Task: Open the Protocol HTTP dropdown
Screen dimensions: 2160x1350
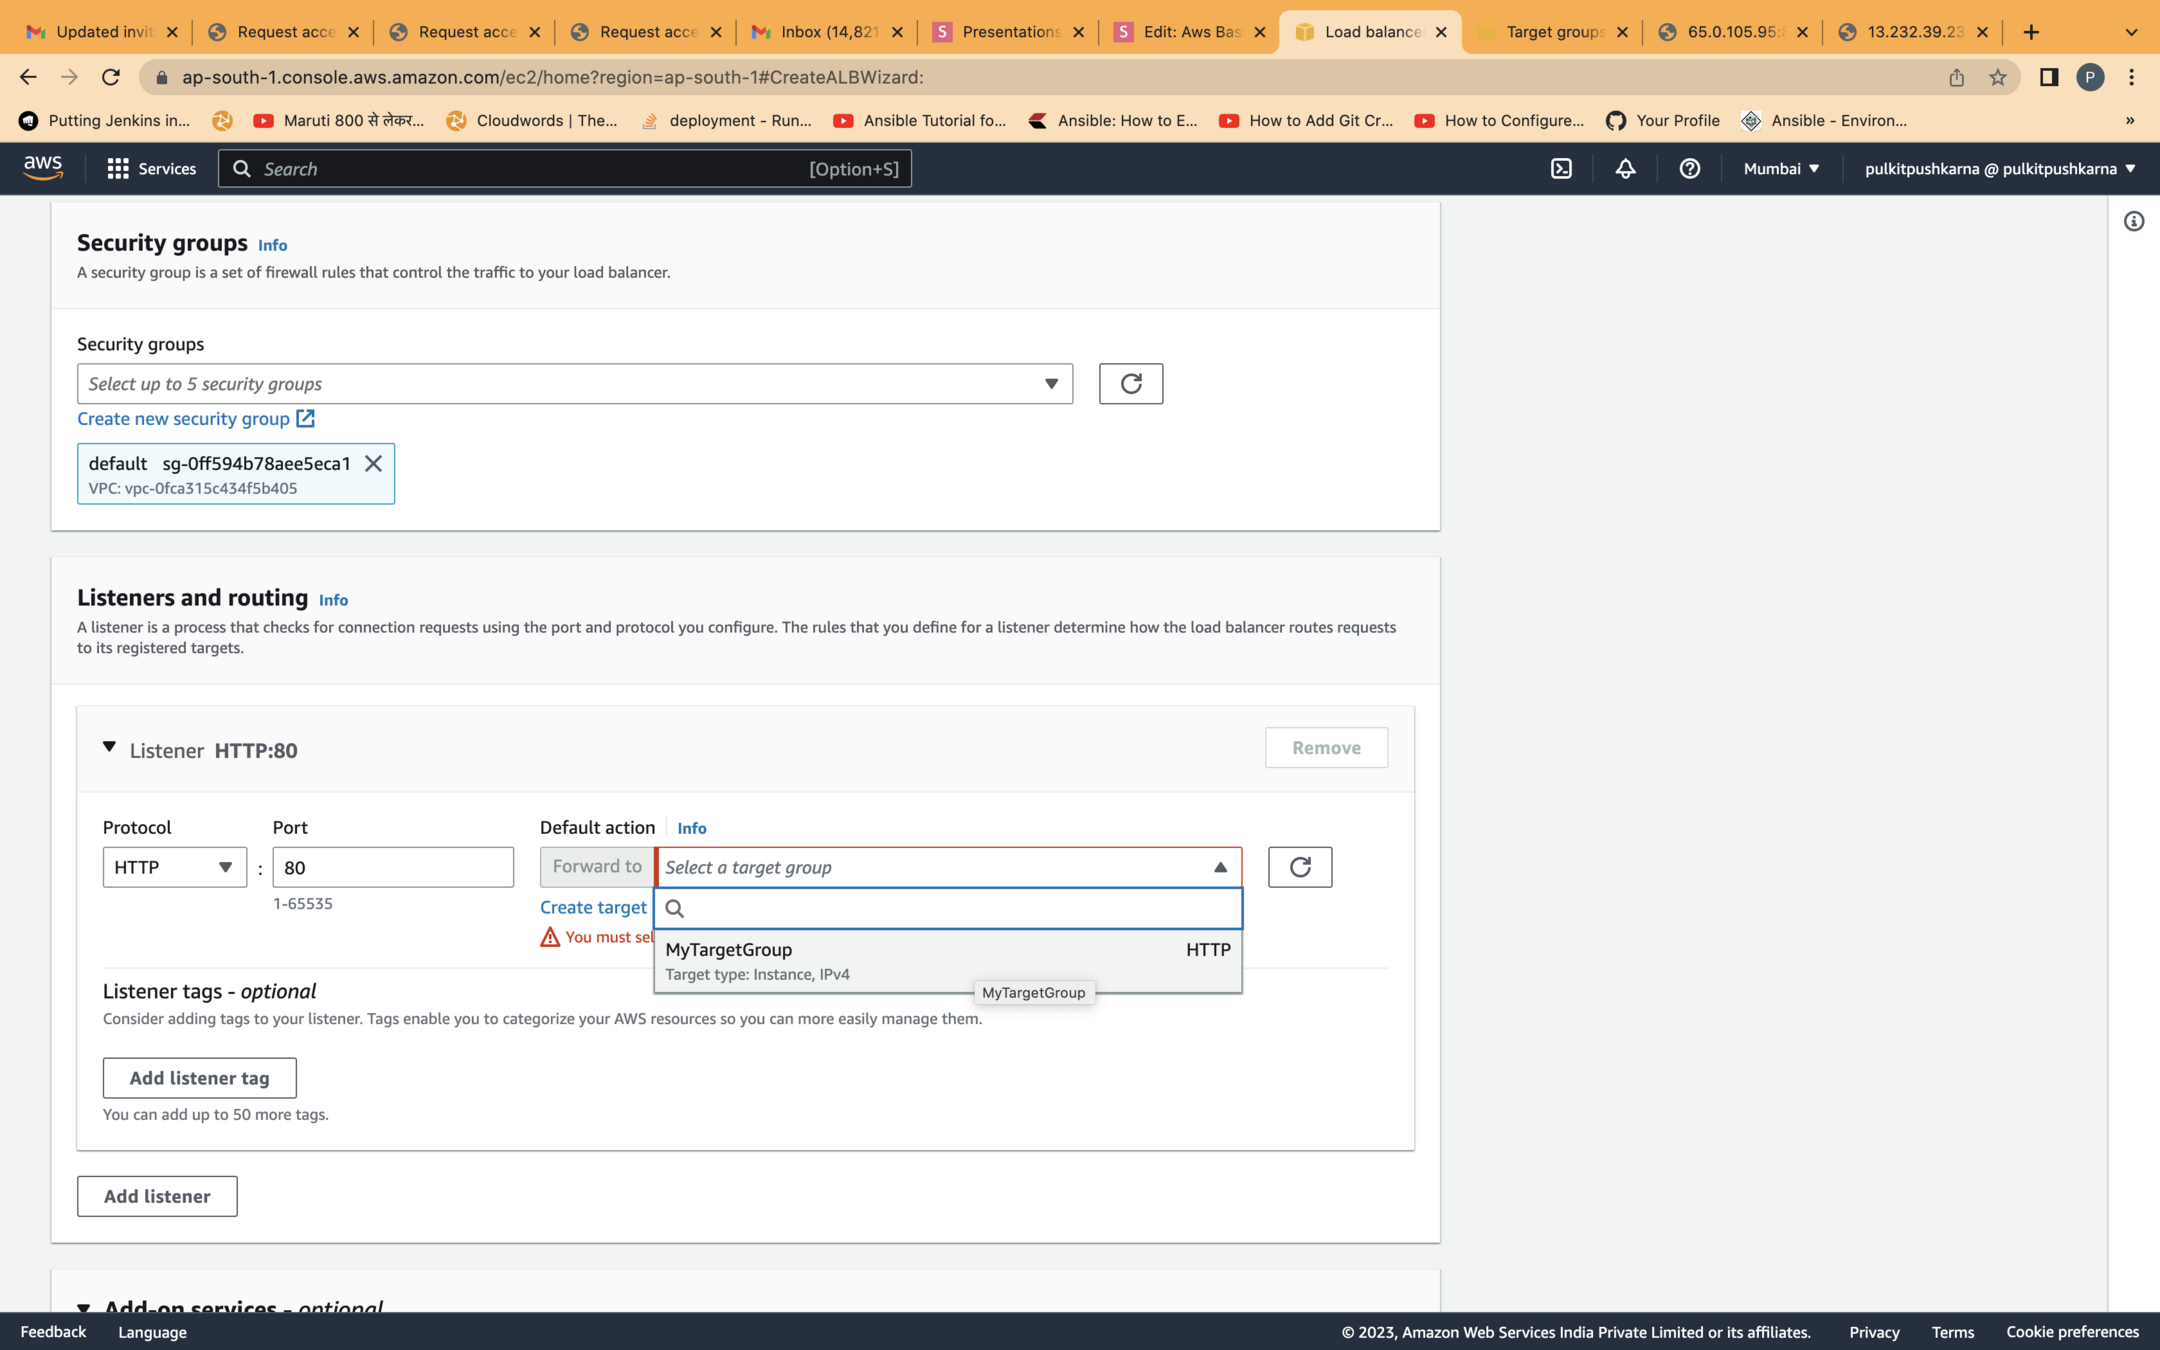Action: pyautogui.click(x=174, y=867)
